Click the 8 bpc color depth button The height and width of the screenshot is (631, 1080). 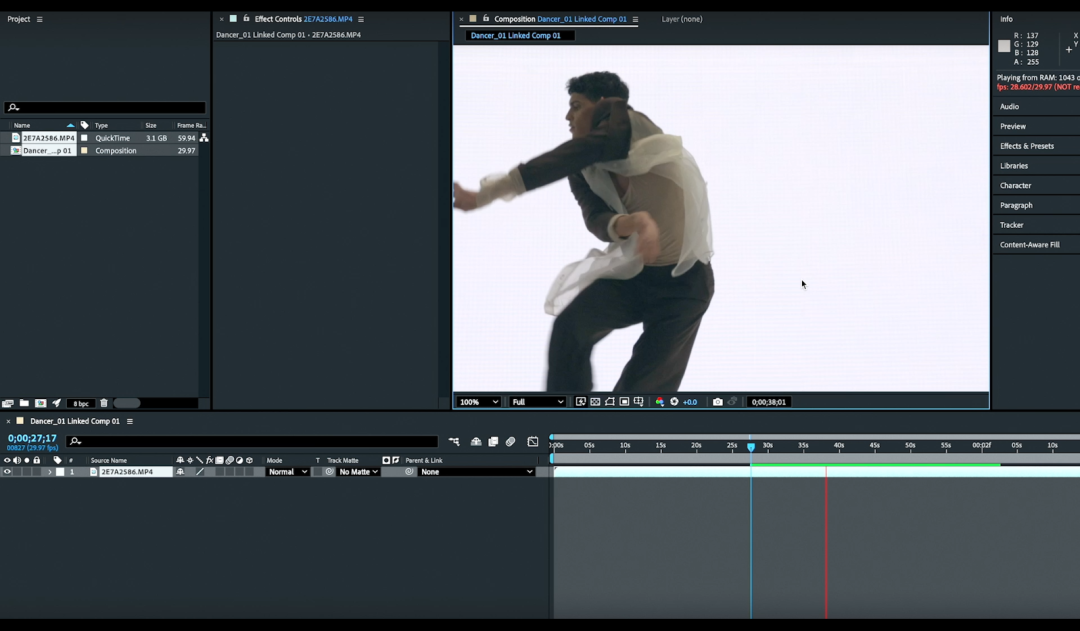(82, 403)
